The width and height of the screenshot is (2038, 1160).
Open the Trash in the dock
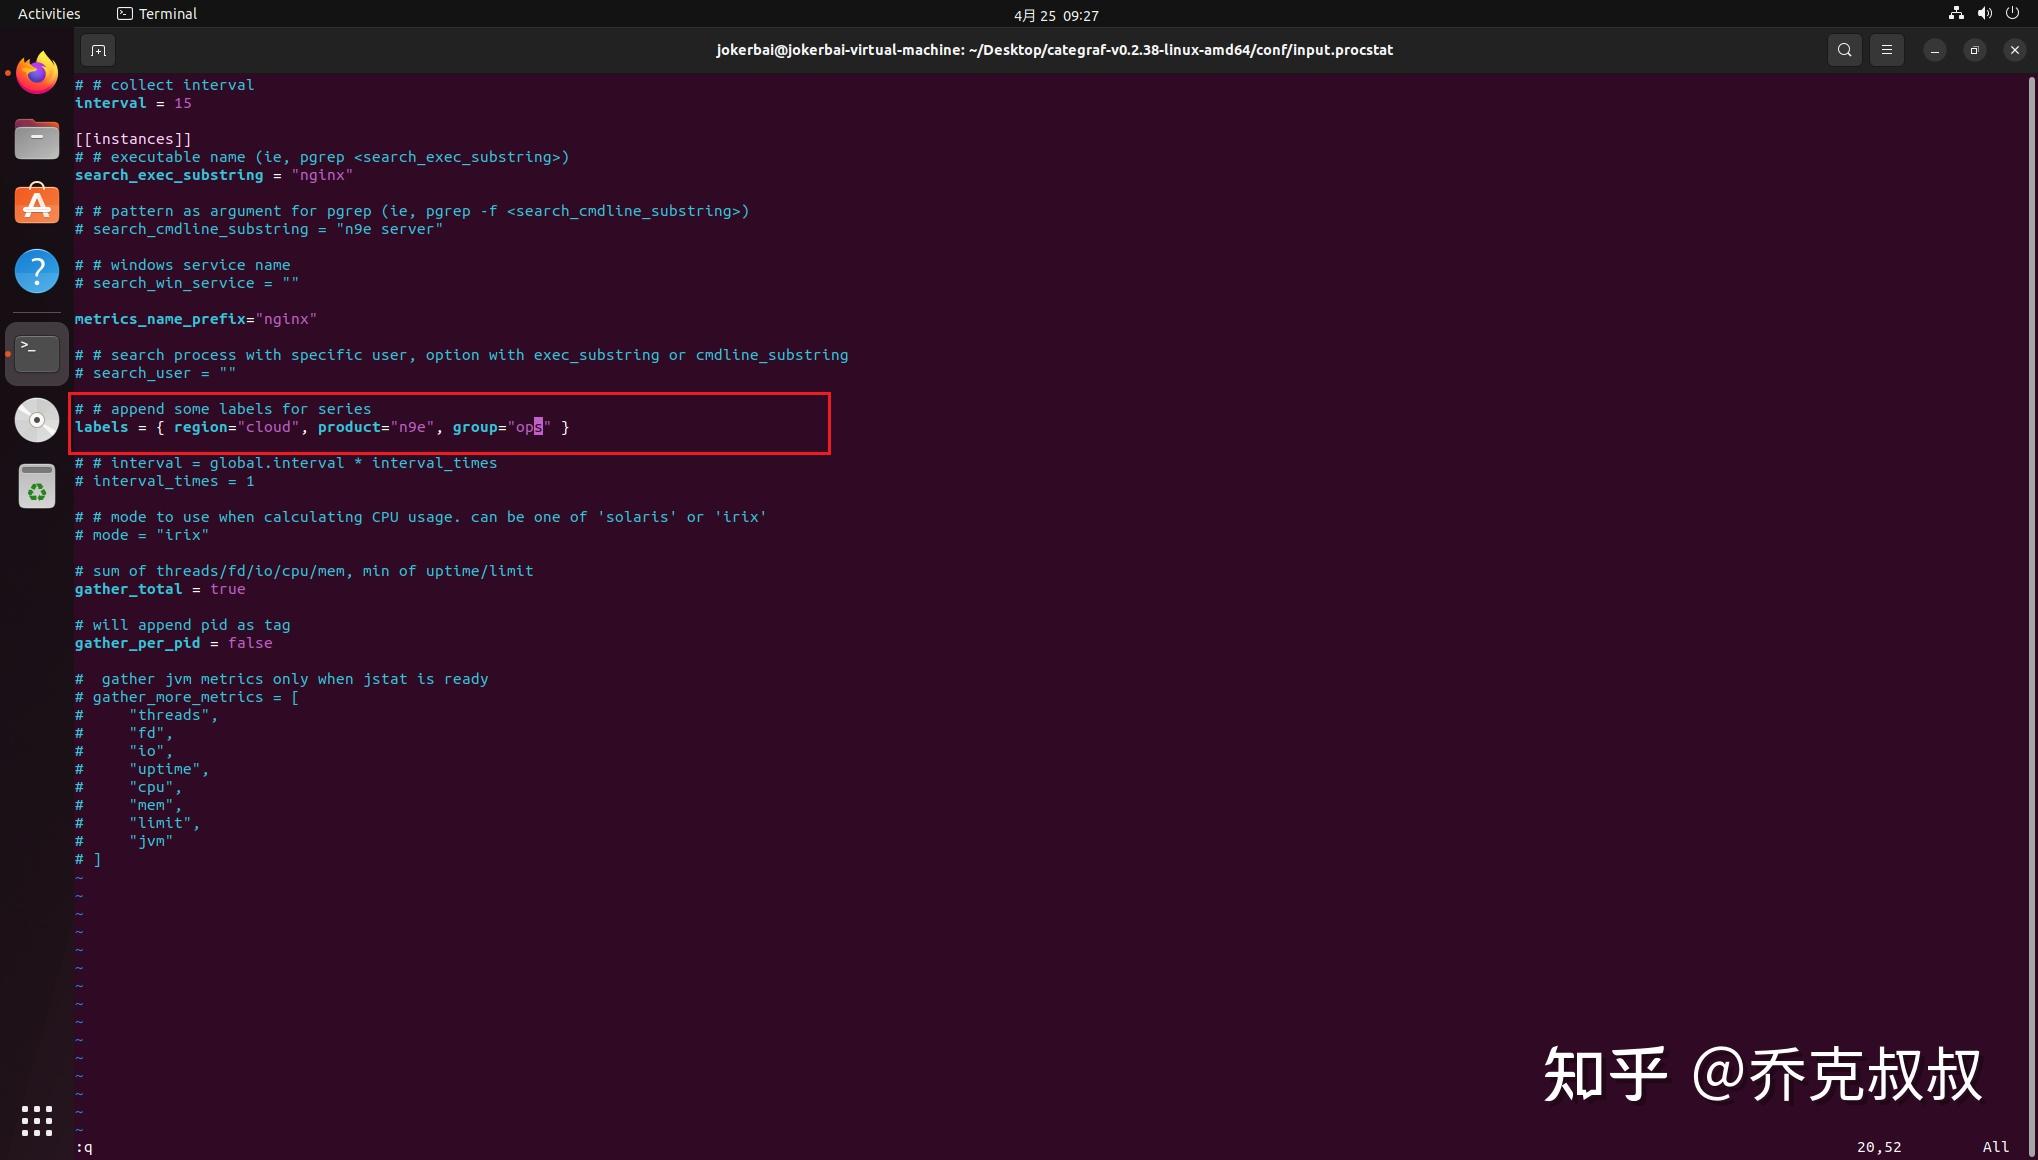(x=37, y=487)
